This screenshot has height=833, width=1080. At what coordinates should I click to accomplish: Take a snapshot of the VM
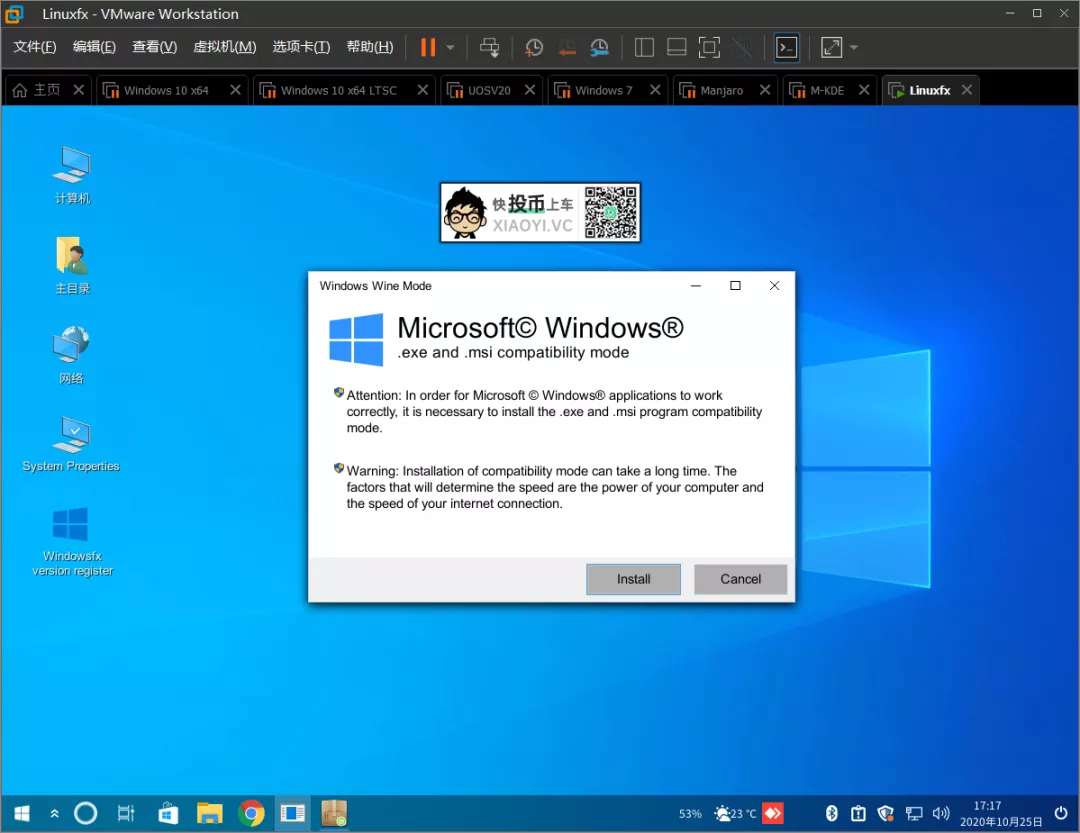coord(534,47)
